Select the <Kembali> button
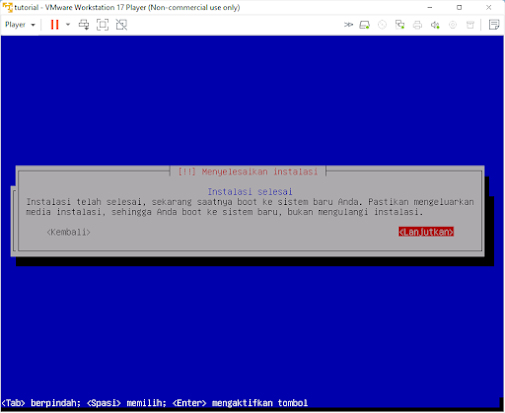Image resolution: width=505 pixels, height=413 pixels. tap(69, 232)
